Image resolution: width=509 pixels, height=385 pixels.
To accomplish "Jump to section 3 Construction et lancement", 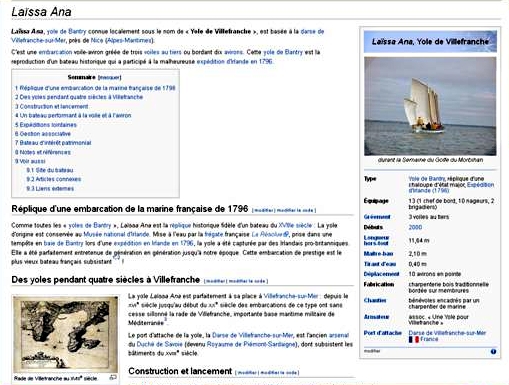I will point(51,106).
